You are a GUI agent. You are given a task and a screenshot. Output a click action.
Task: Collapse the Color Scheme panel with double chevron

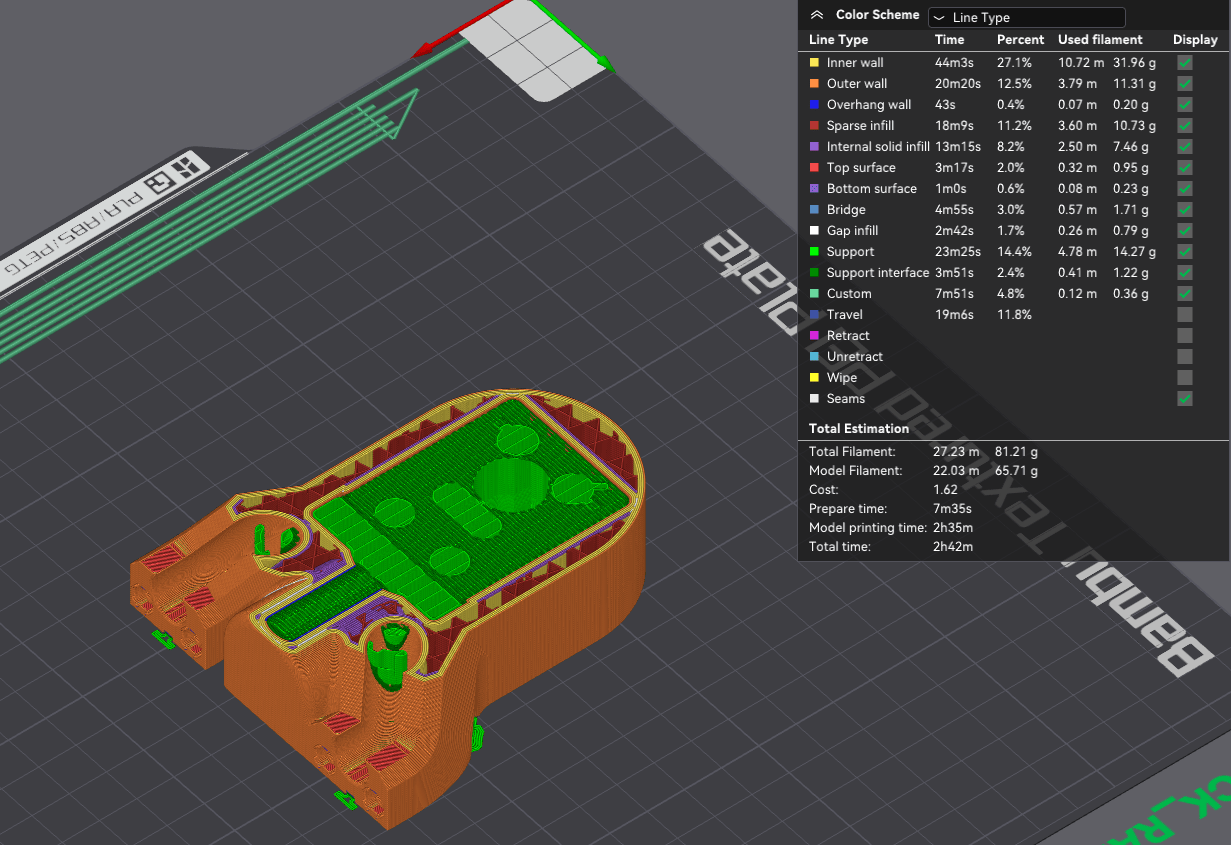point(817,15)
